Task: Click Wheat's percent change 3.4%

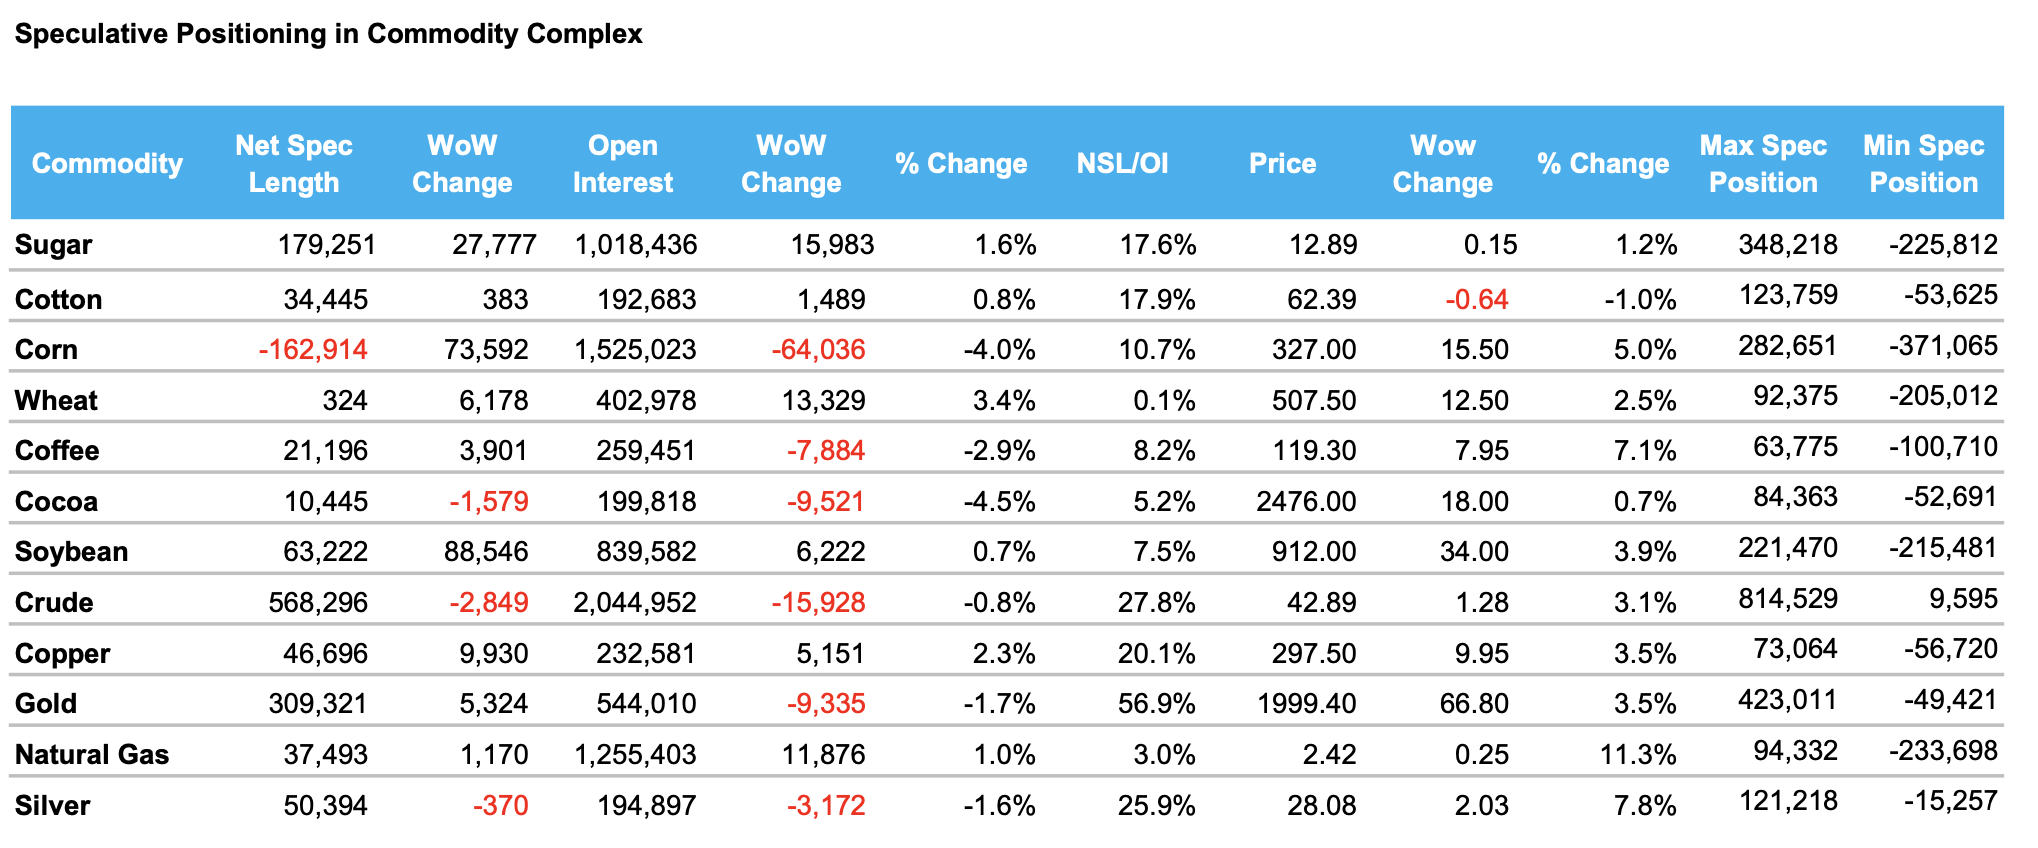Action: (x=1004, y=401)
